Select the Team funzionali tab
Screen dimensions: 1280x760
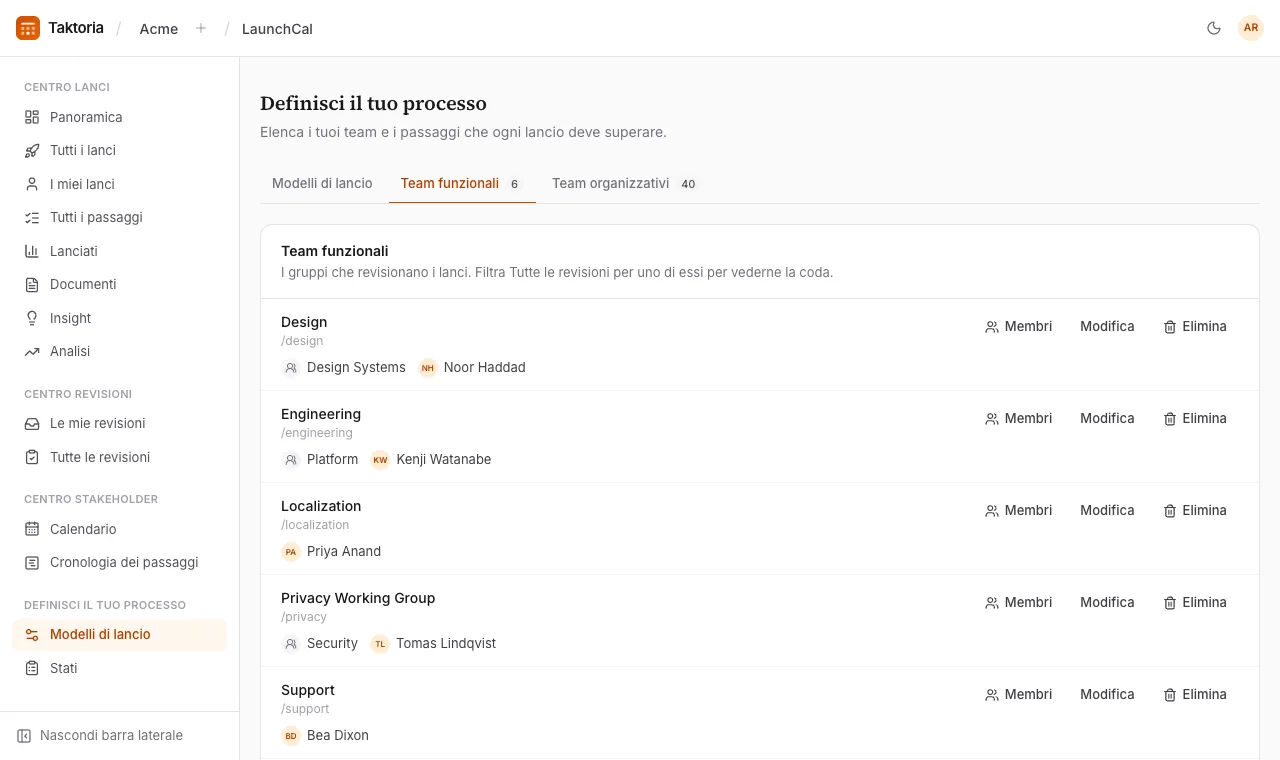click(x=462, y=183)
